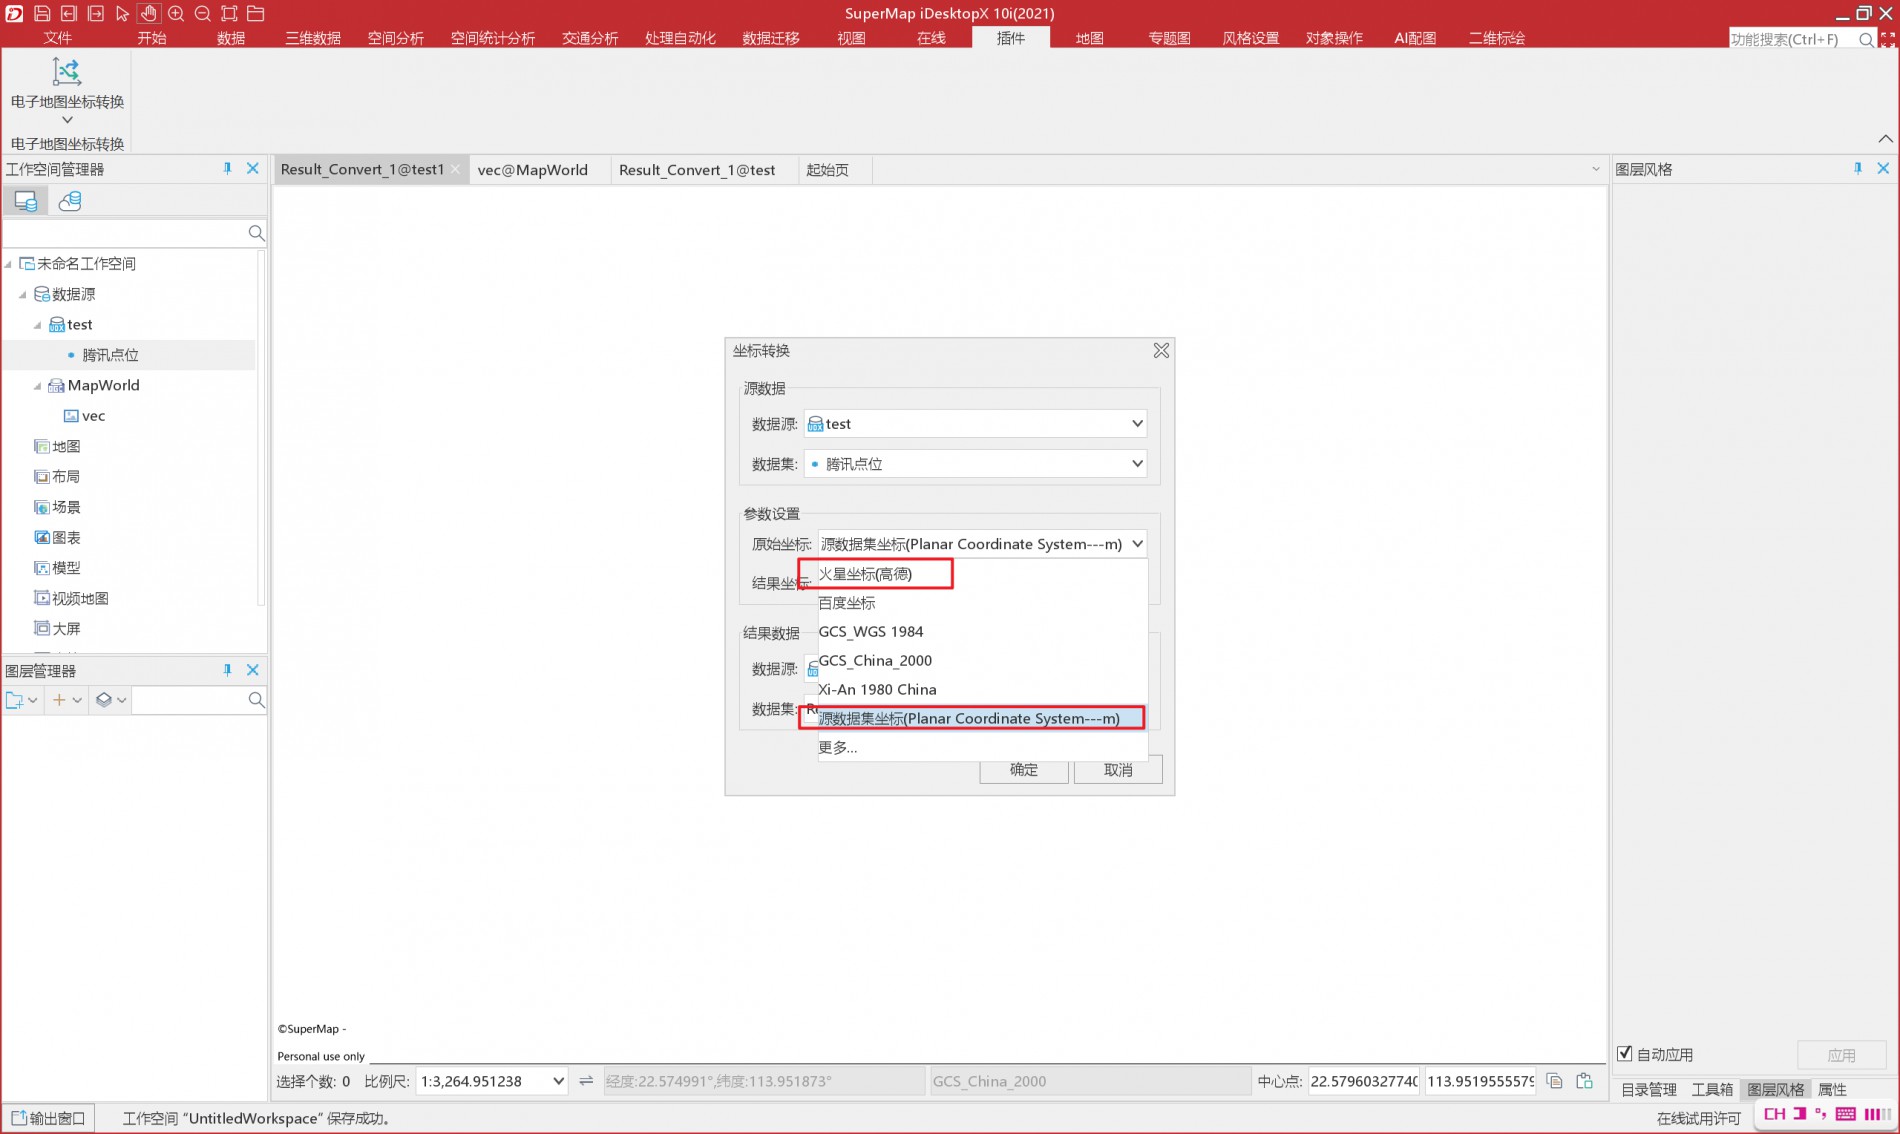Pin the 图层风格 panel
Screen dimensions: 1900x1134
click(1858, 169)
